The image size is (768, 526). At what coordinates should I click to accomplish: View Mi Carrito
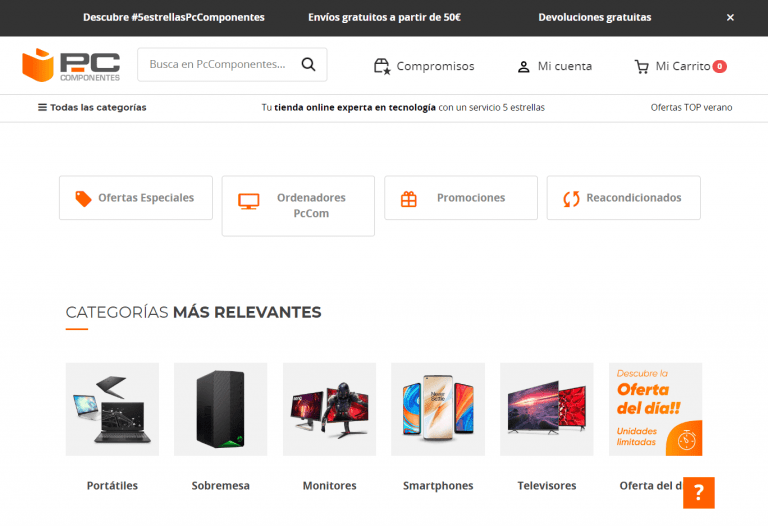coord(681,66)
